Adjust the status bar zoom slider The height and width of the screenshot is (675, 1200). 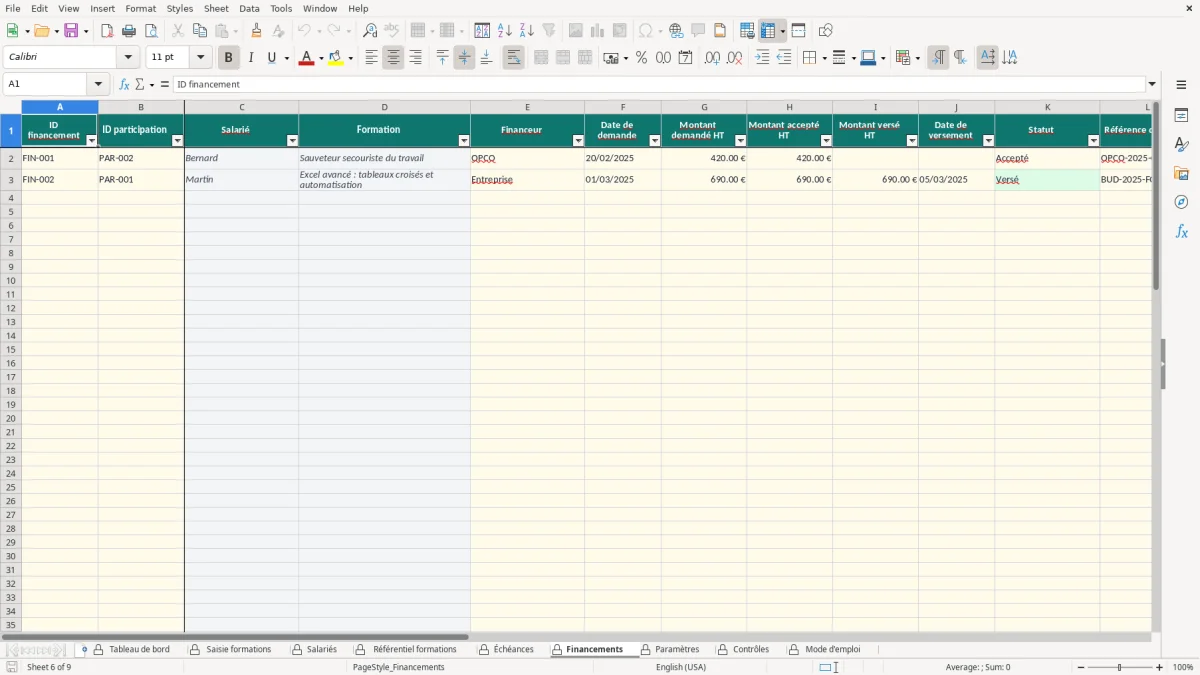(x=1120, y=667)
